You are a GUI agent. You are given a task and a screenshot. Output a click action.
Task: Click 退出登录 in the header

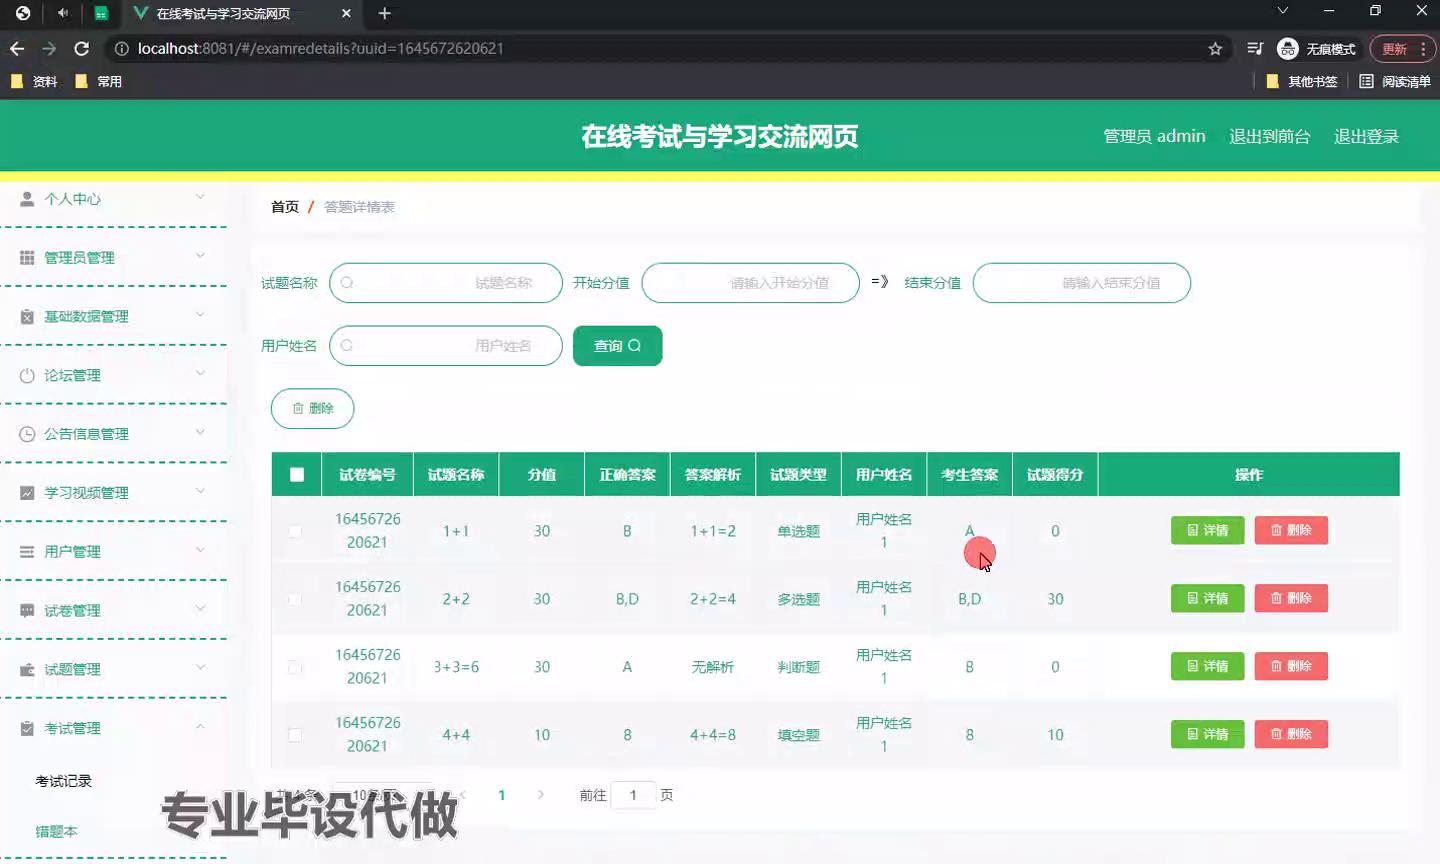click(1366, 137)
